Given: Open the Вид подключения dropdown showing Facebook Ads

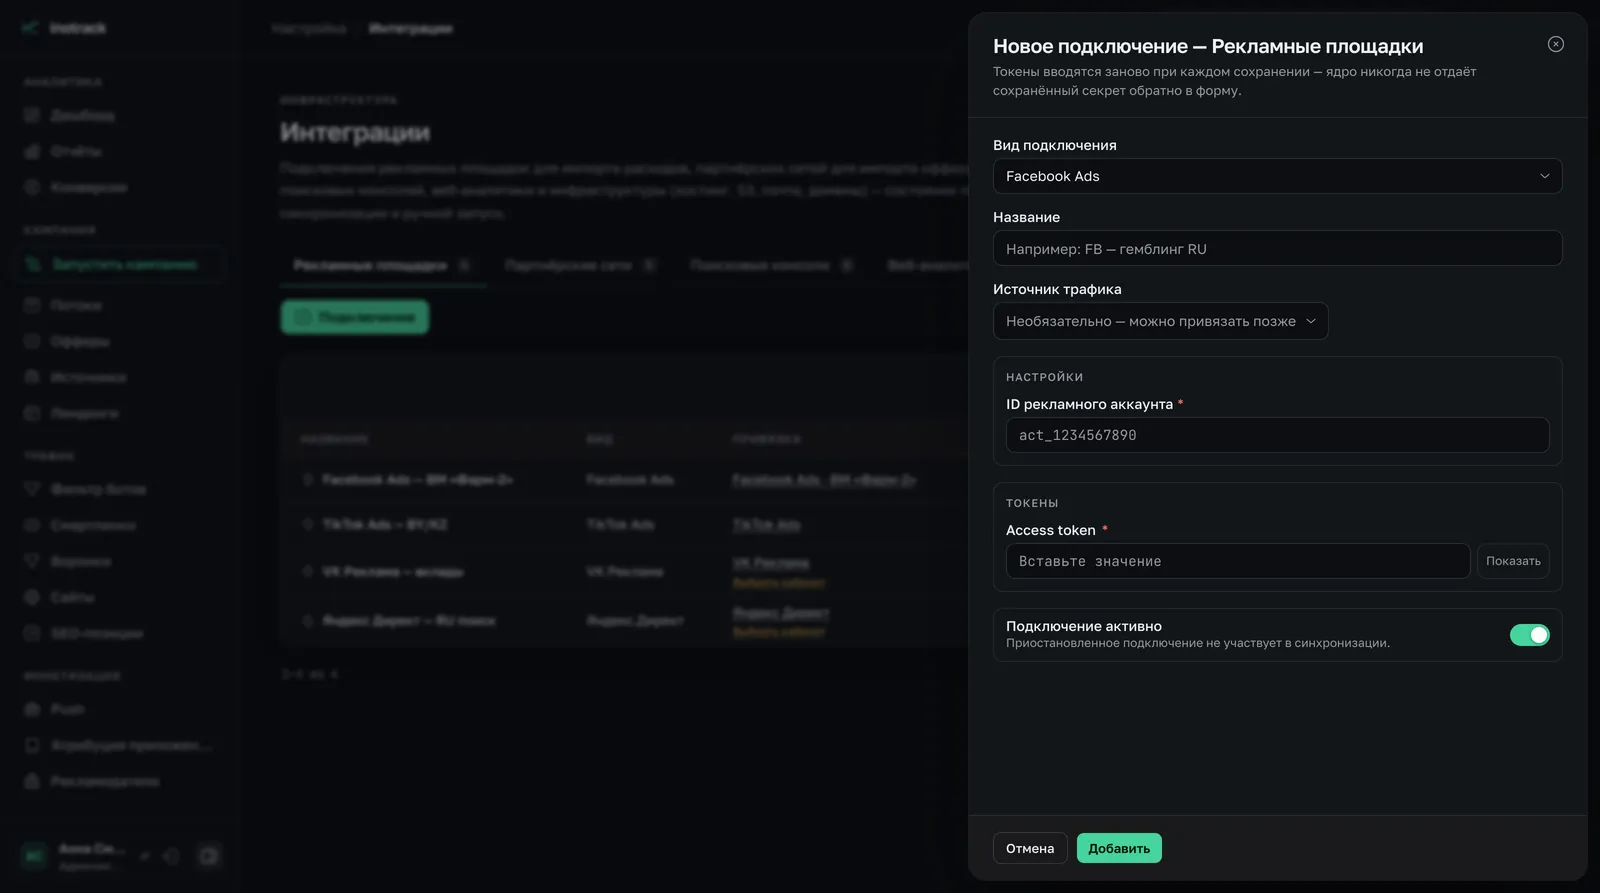Looking at the screenshot, I should (x=1277, y=176).
